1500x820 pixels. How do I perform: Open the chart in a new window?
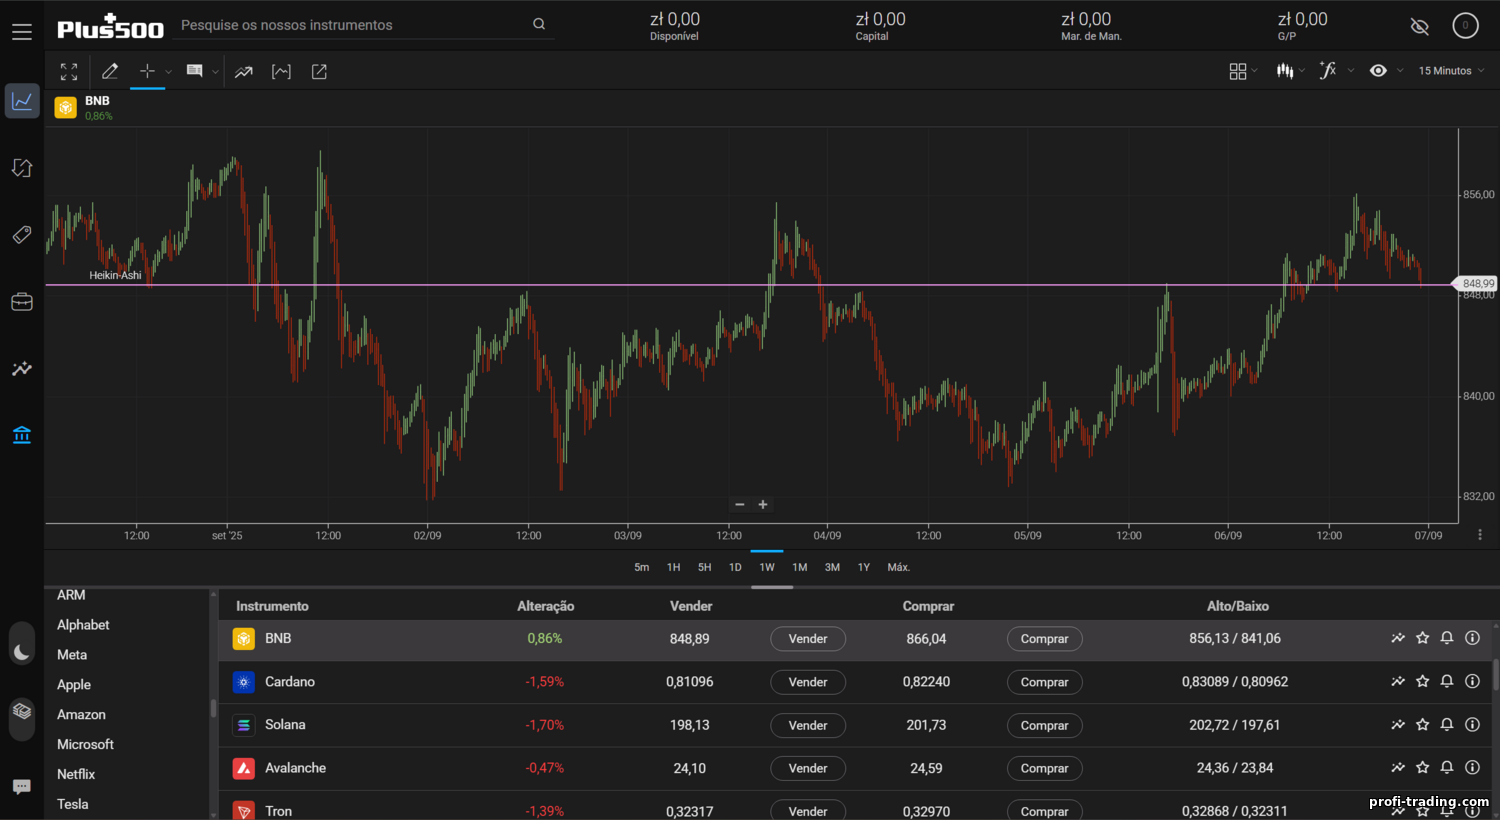318,71
